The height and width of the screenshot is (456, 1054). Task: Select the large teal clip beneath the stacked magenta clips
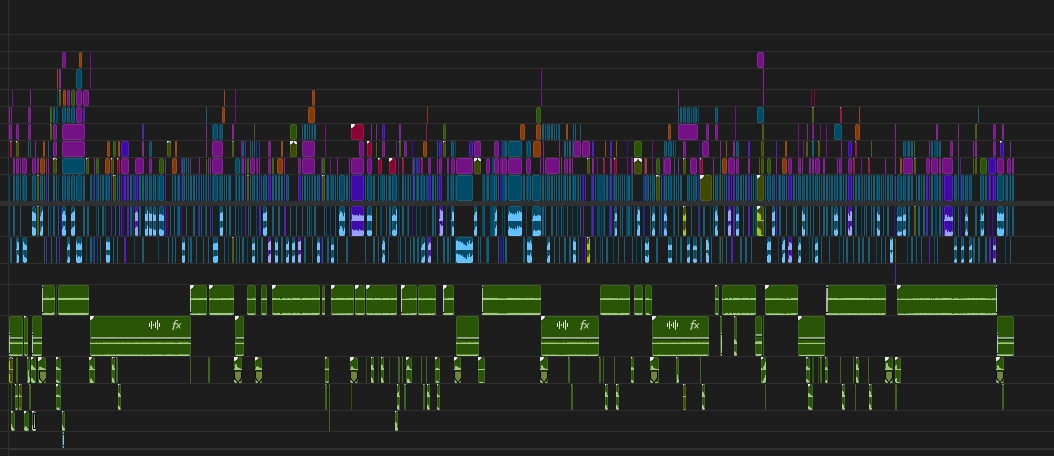pos(73,166)
